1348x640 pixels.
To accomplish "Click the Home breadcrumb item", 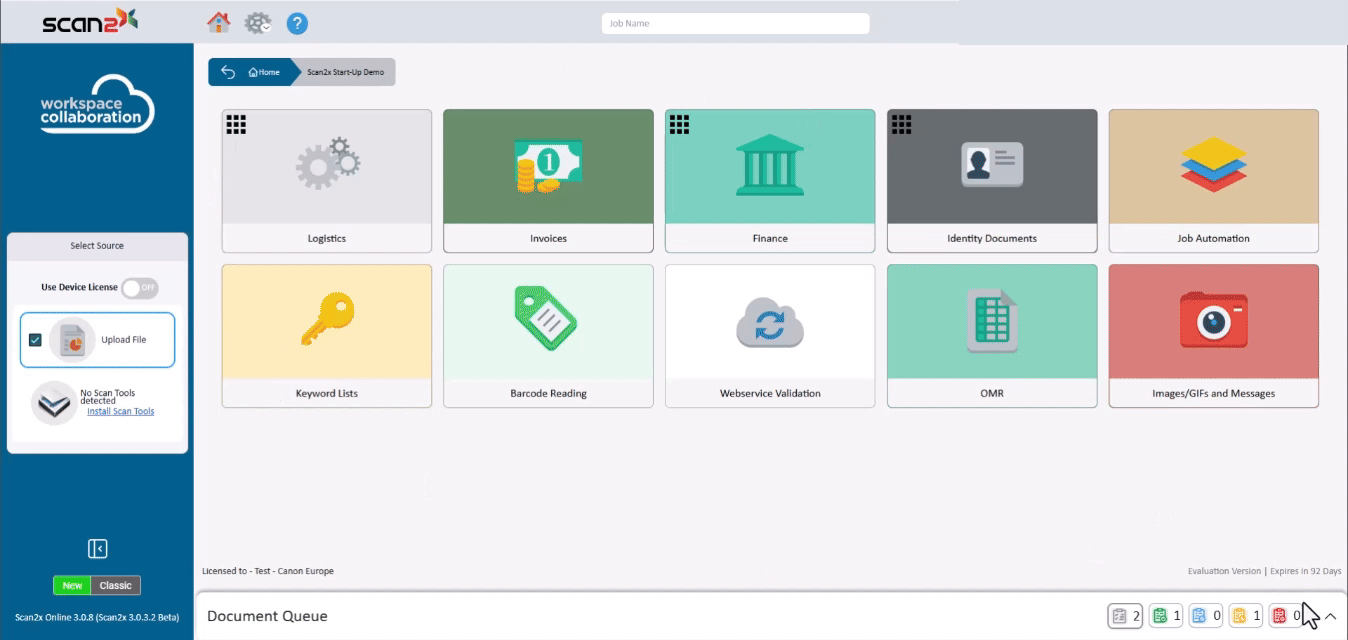I will tap(265, 72).
